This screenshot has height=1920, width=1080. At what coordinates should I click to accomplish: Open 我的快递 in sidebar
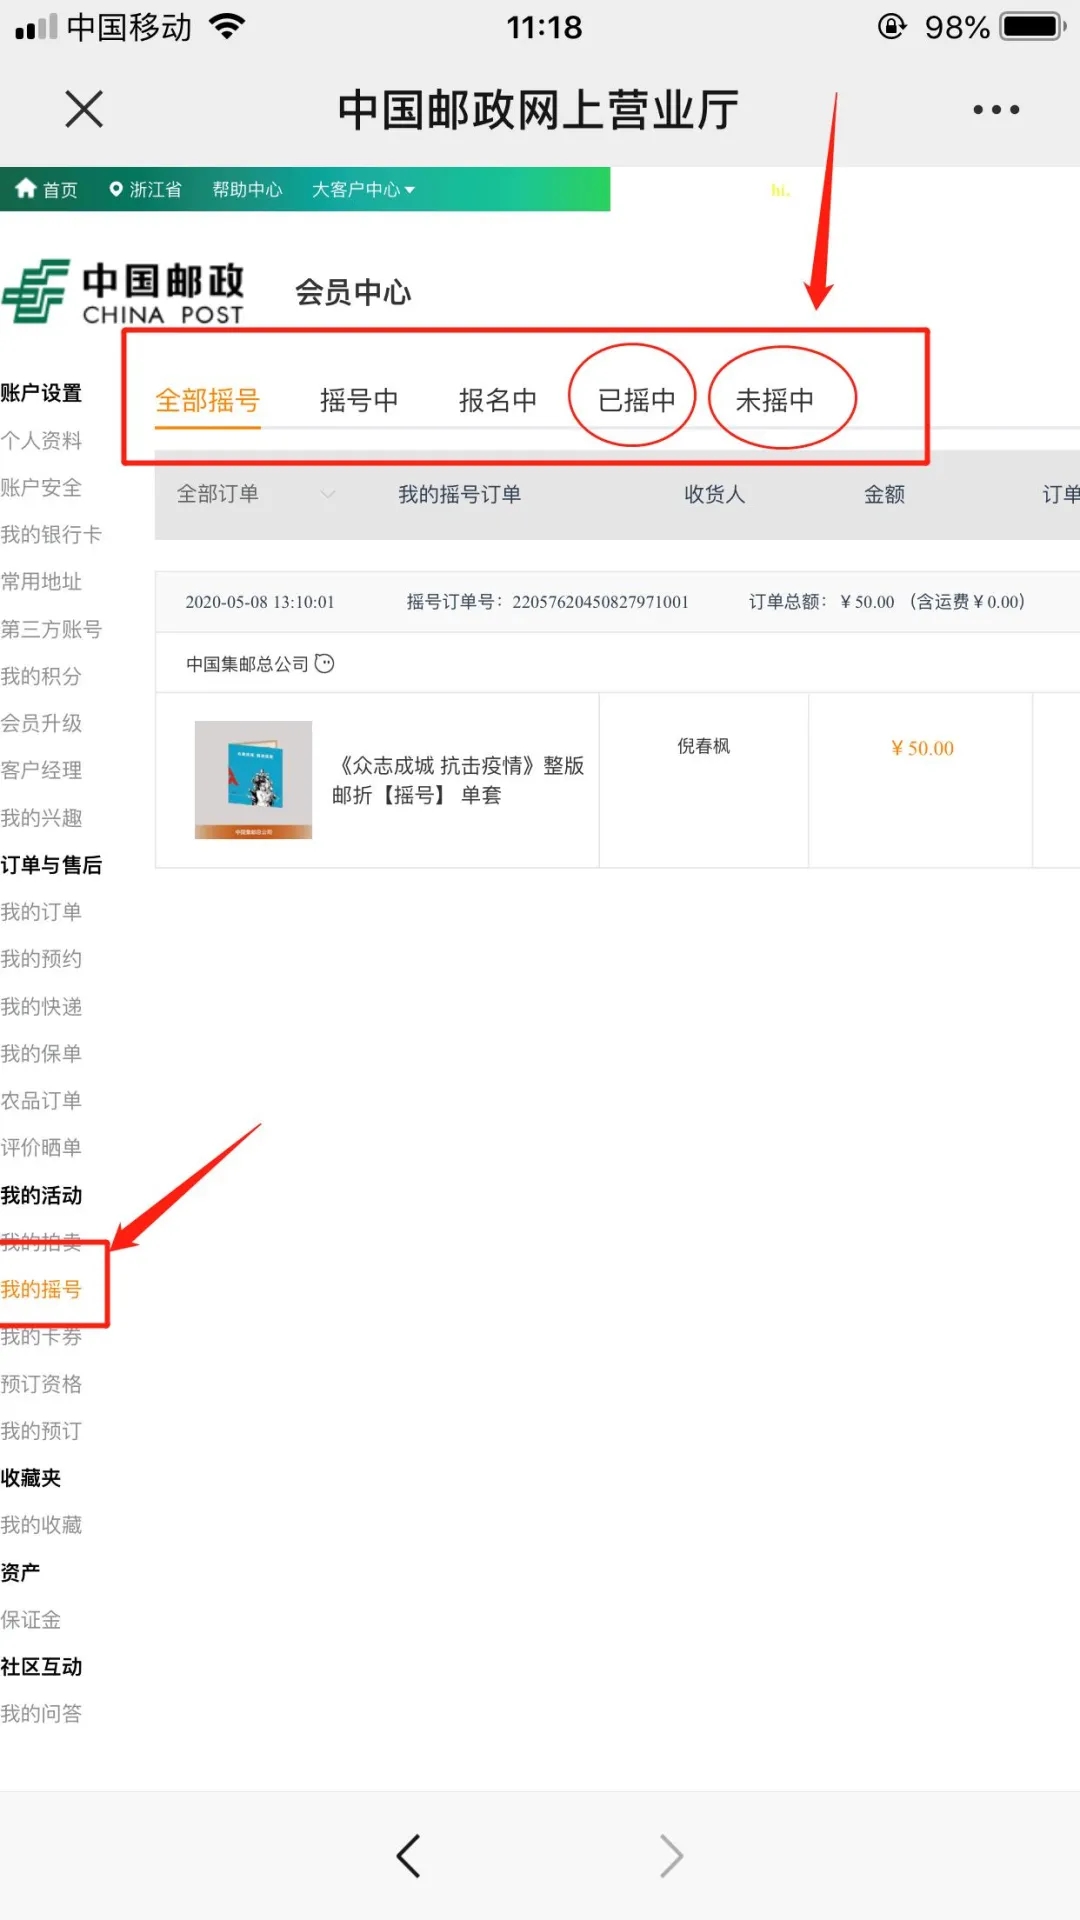click(x=41, y=1006)
